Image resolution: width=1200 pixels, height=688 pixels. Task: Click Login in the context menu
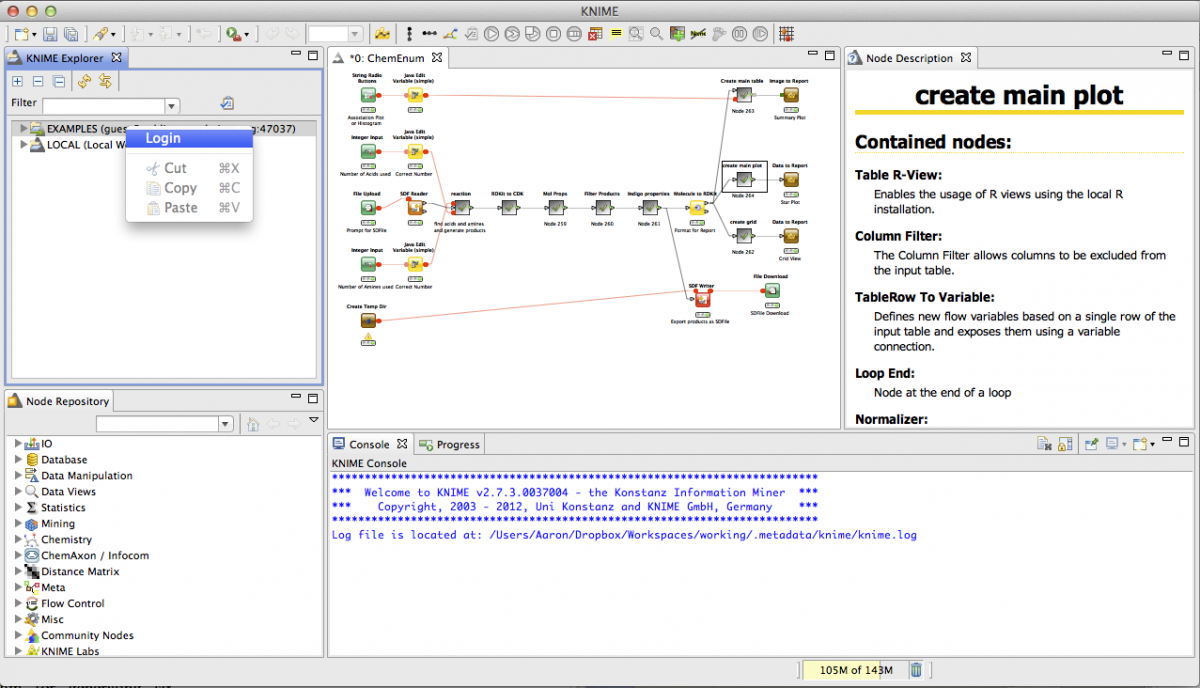(x=164, y=138)
